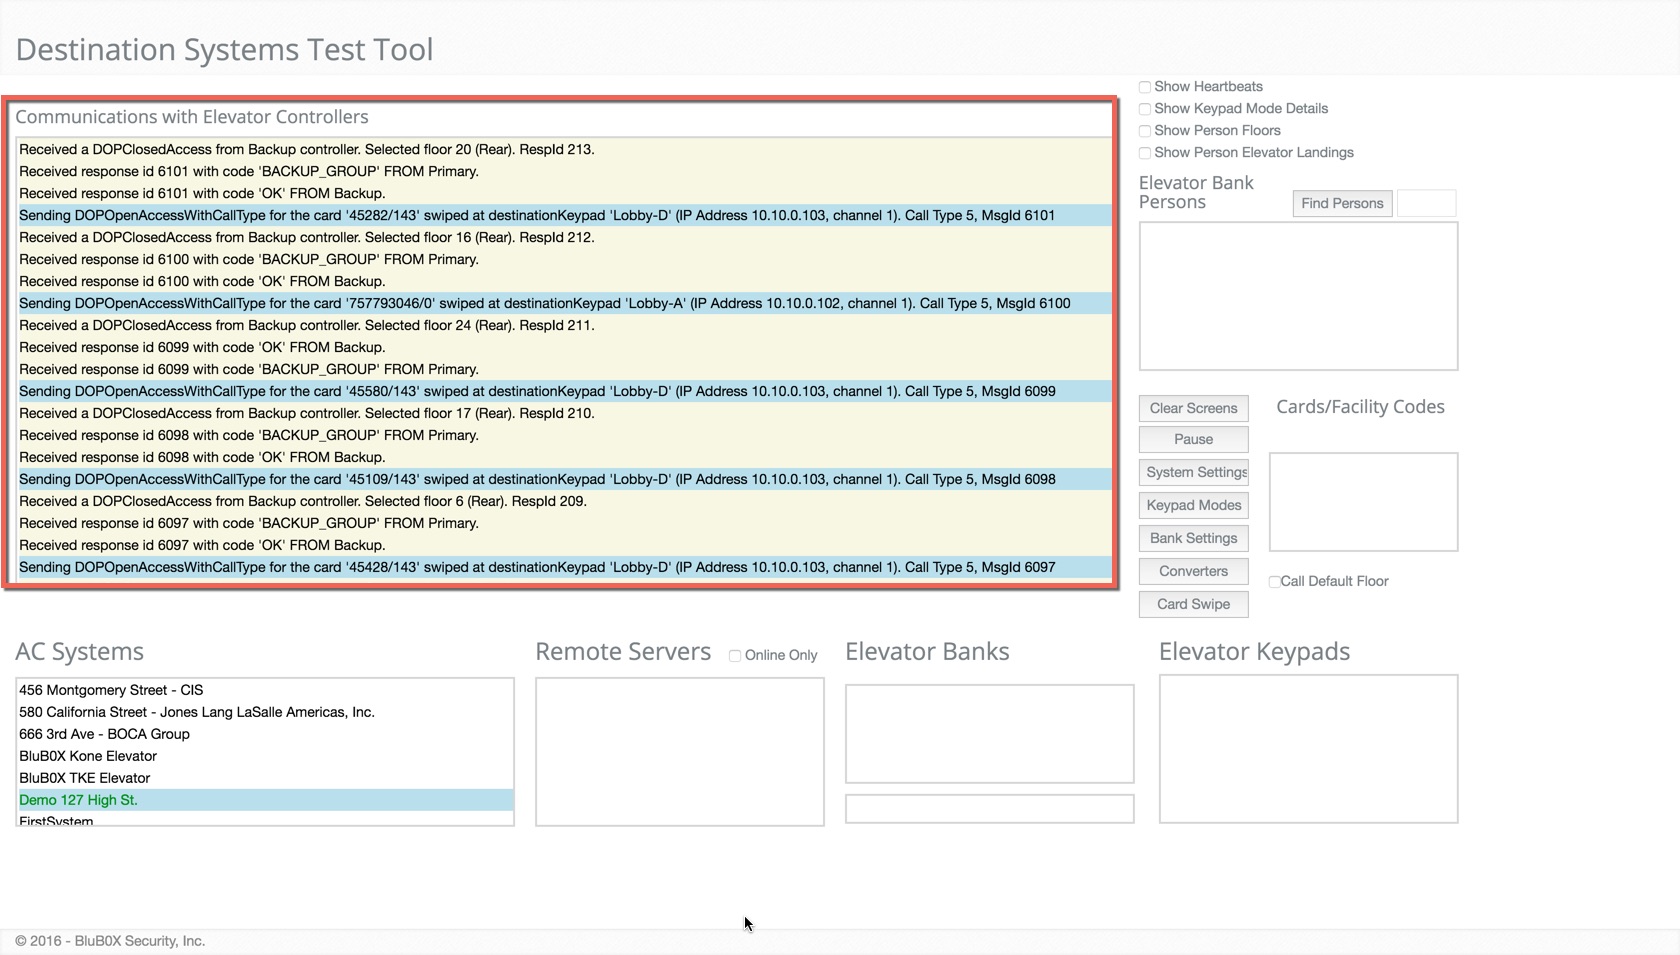Check the Online Only filter for Remote Servers
Image resolution: width=1680 pixels, height=955 pixels.
736,654
